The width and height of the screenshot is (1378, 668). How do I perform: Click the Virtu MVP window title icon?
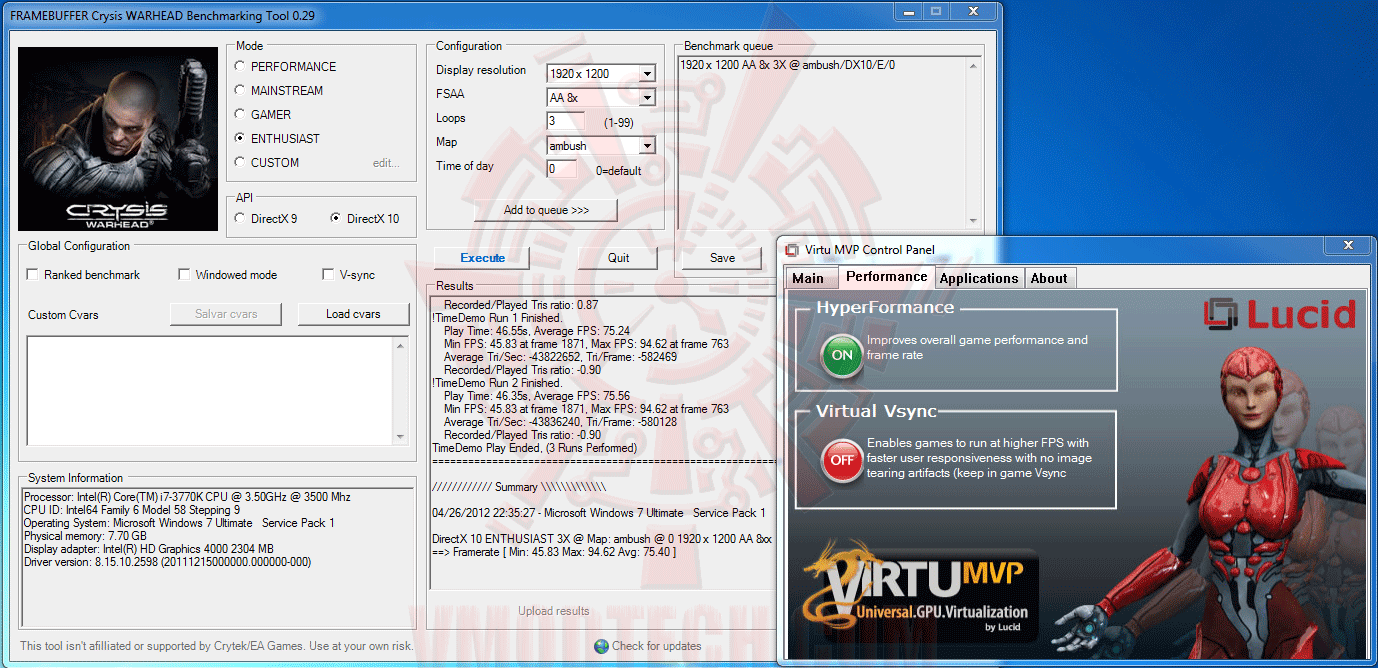click(x=792, y=250)
